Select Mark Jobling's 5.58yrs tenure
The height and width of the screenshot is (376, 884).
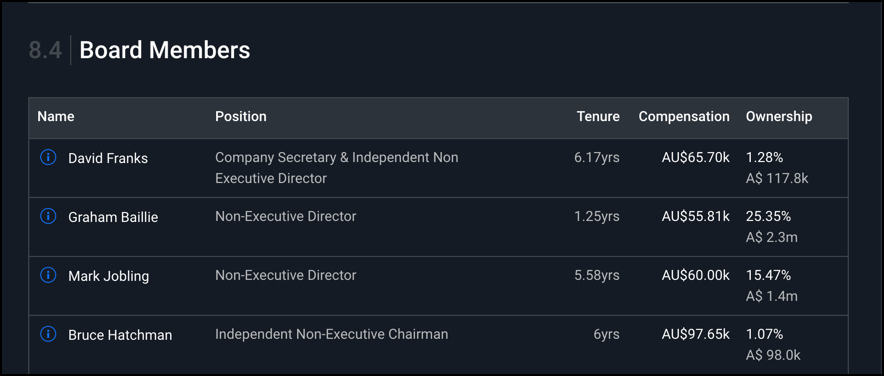pos(597,276)
